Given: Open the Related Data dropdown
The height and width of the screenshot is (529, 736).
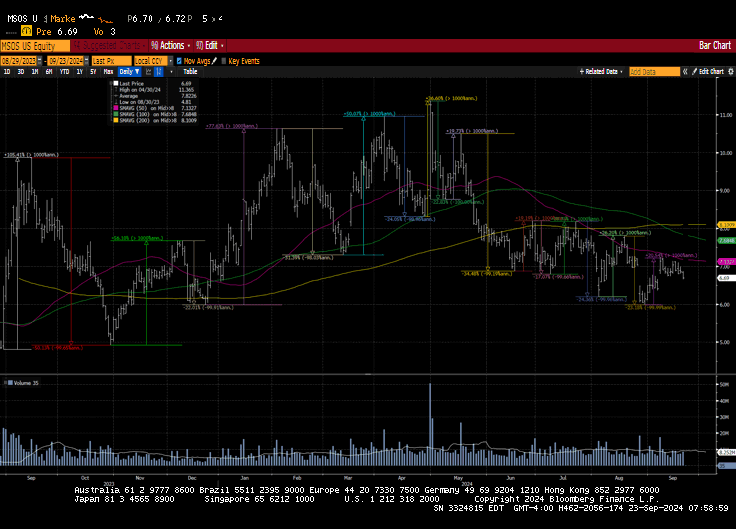Looking at the screenshot, I should pos(601,72).
